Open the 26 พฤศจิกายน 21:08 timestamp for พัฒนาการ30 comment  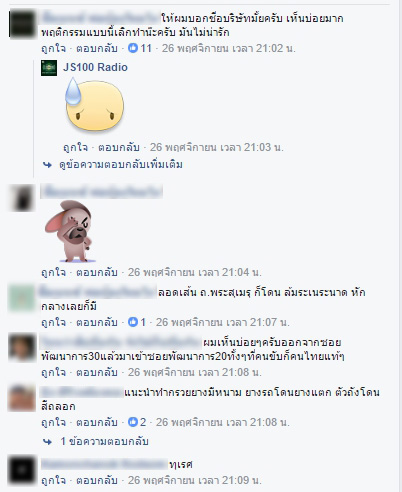tap(194, 372)
